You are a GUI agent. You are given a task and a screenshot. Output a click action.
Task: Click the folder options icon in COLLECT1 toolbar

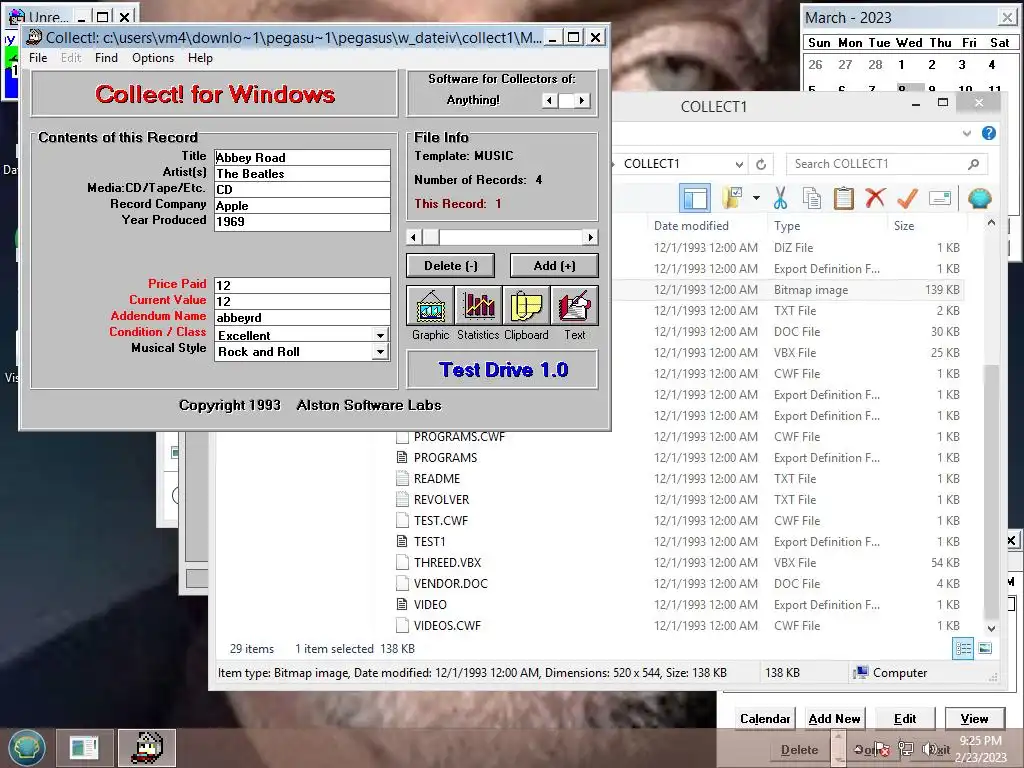[x=733, y=198]
